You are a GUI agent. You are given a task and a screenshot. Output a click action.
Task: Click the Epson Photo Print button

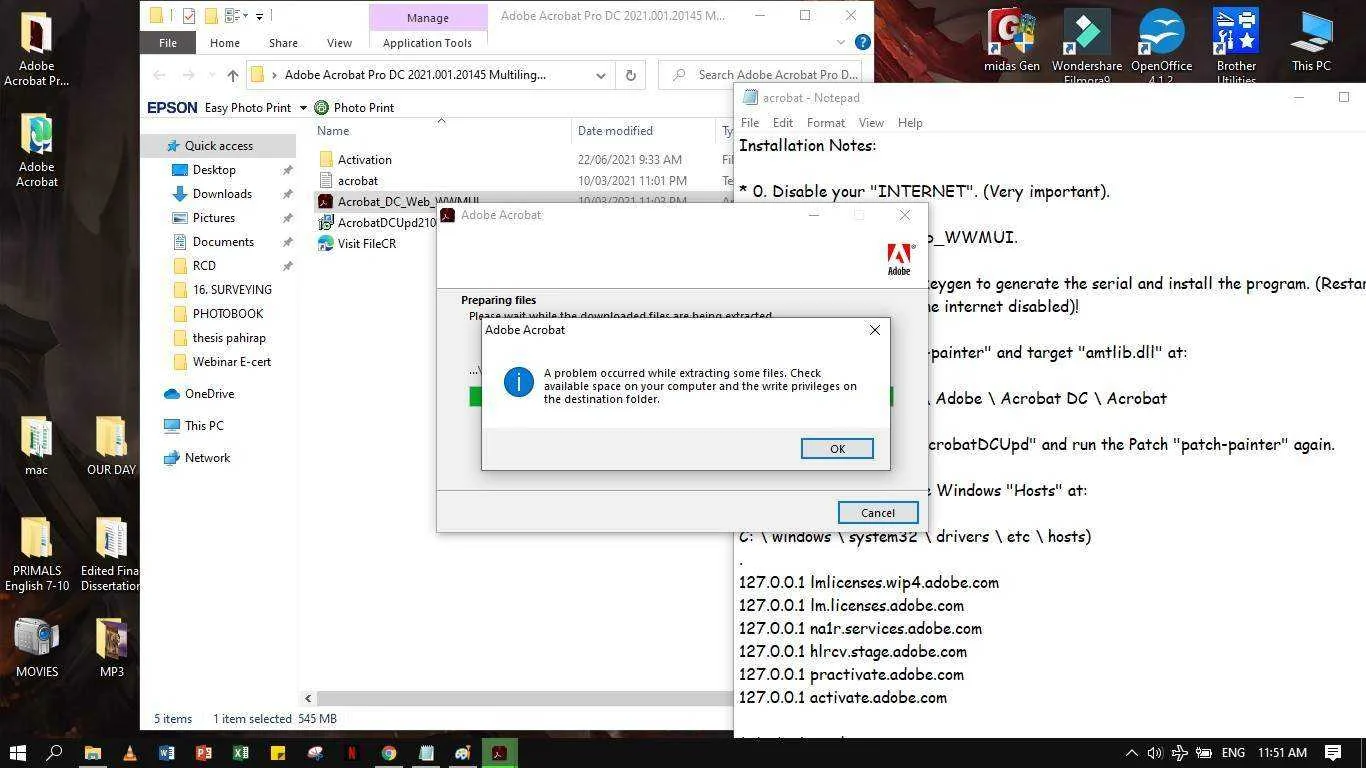[354, 108]
